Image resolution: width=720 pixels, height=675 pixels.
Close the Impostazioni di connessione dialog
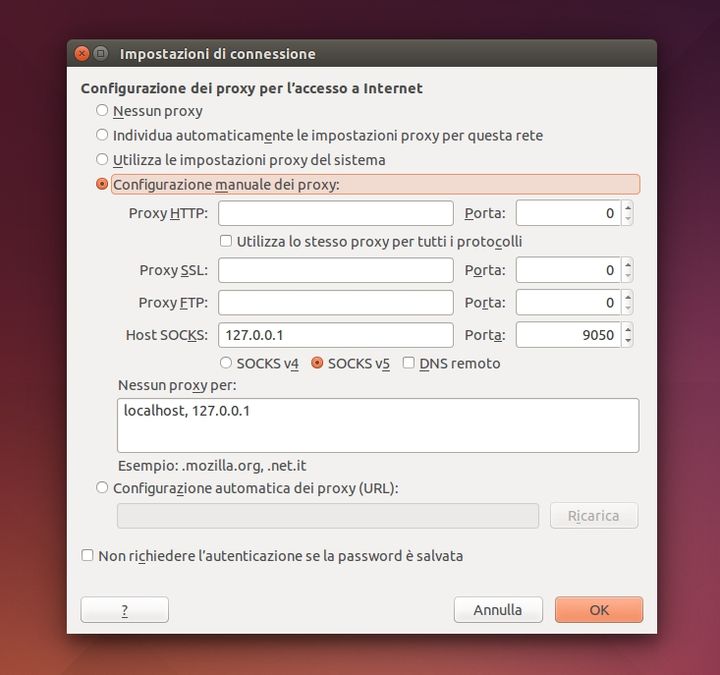[82, 54]
